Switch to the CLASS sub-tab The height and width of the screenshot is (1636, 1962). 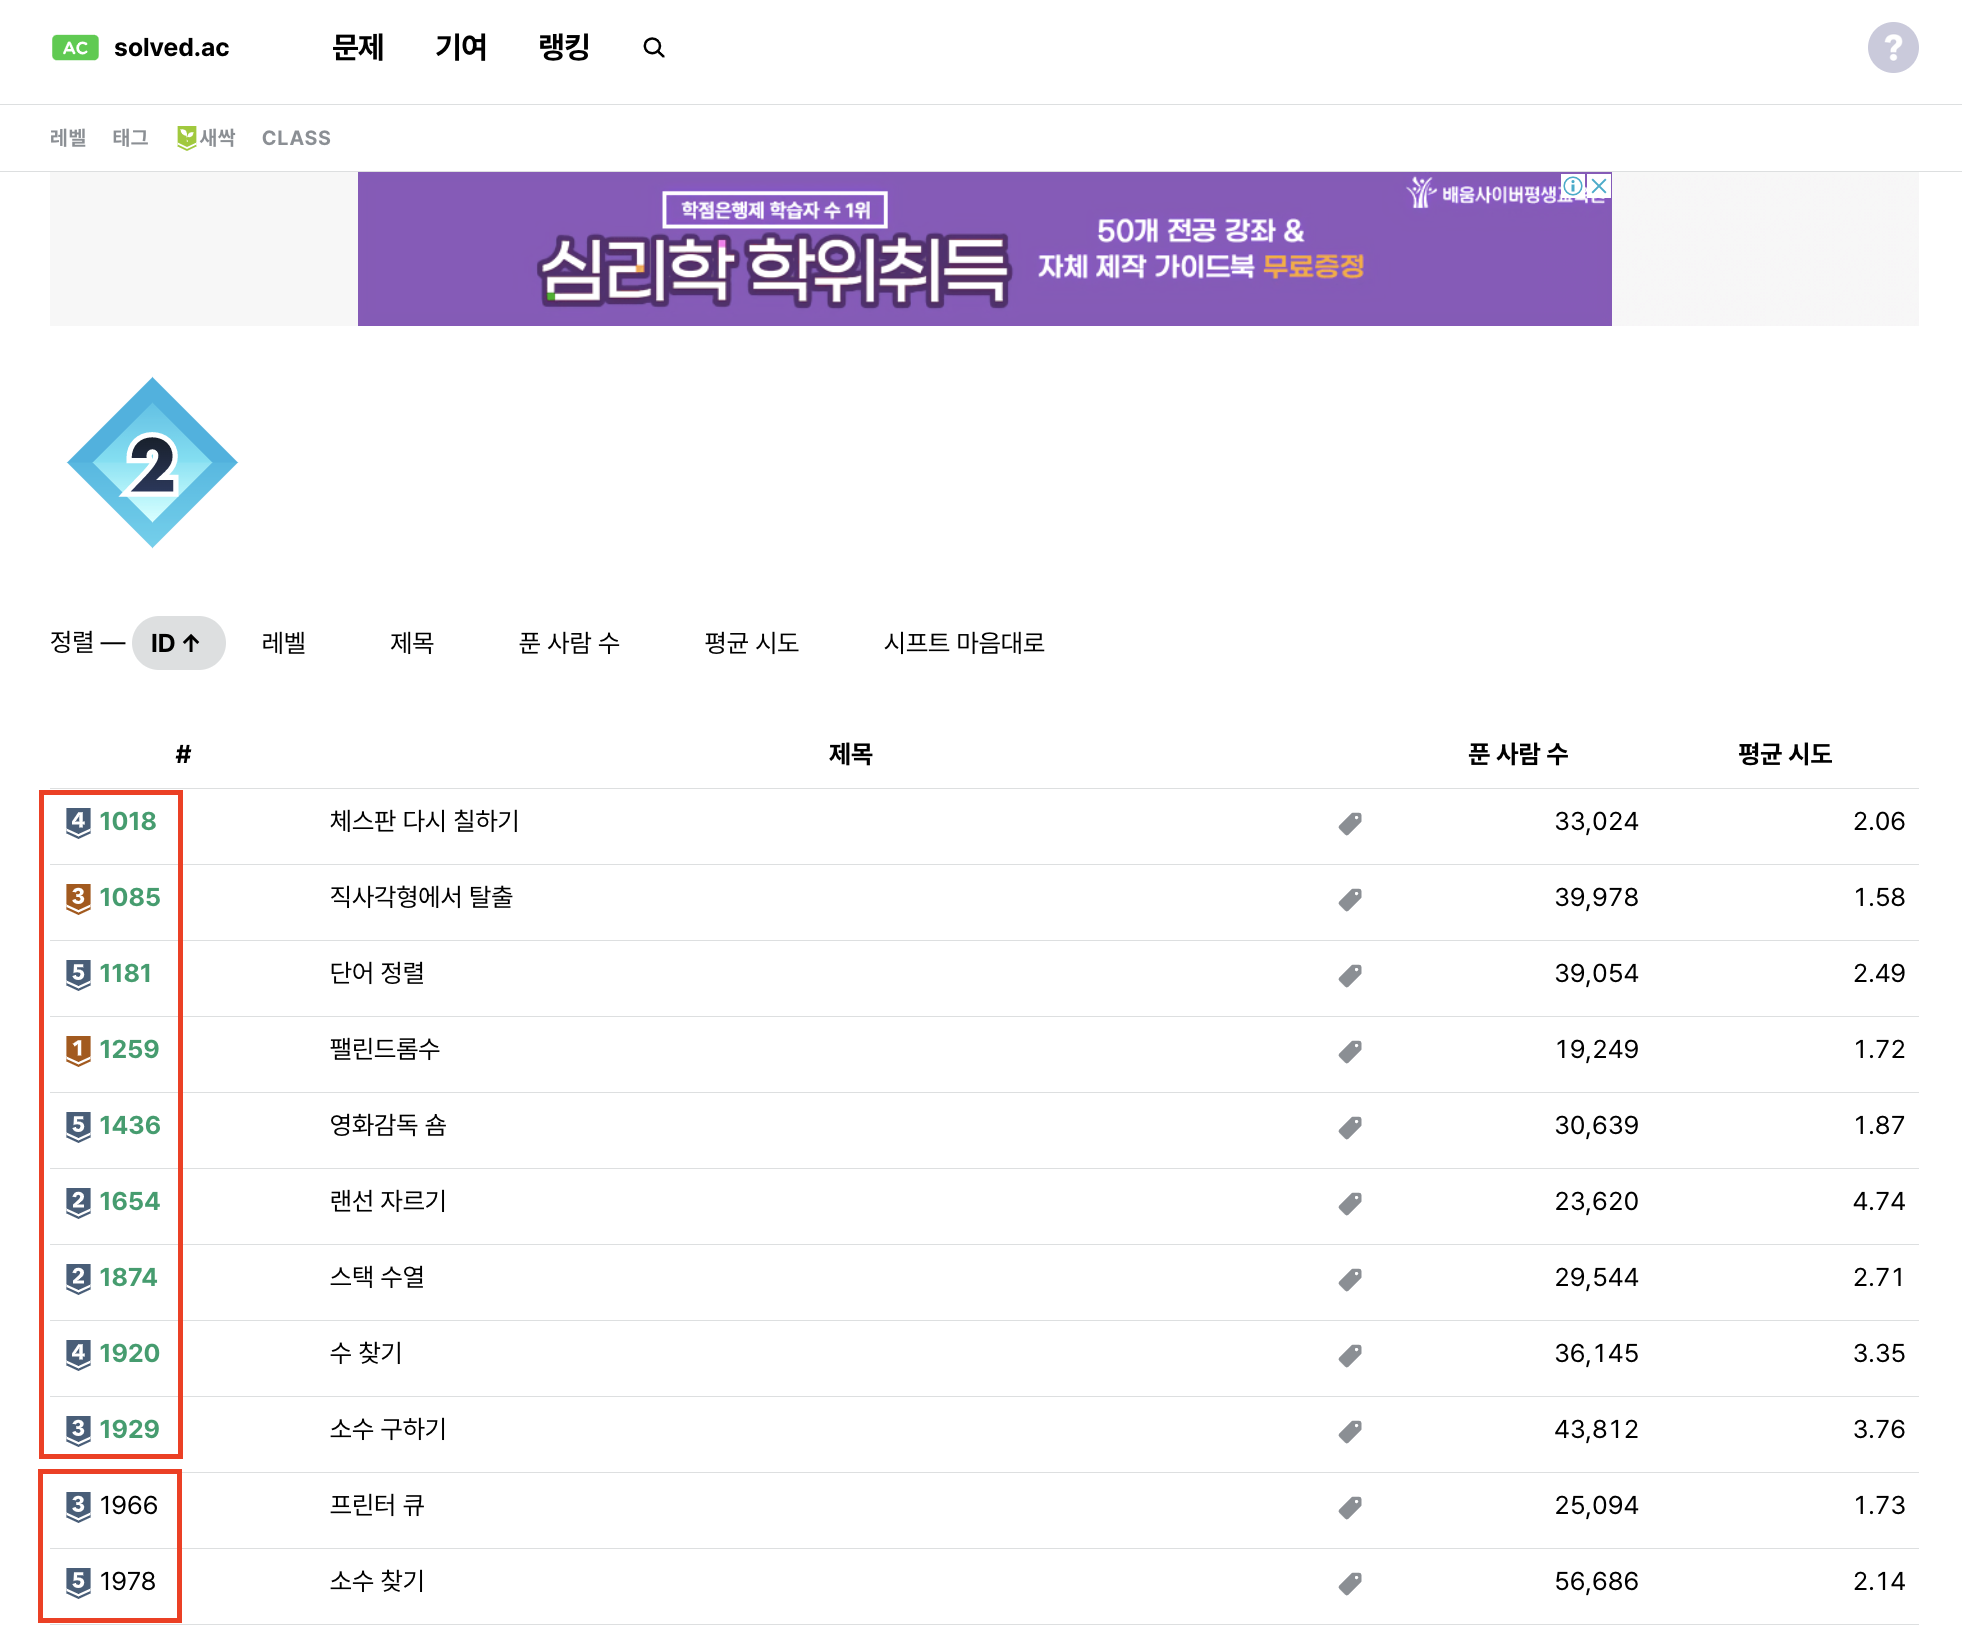(296, 138)
